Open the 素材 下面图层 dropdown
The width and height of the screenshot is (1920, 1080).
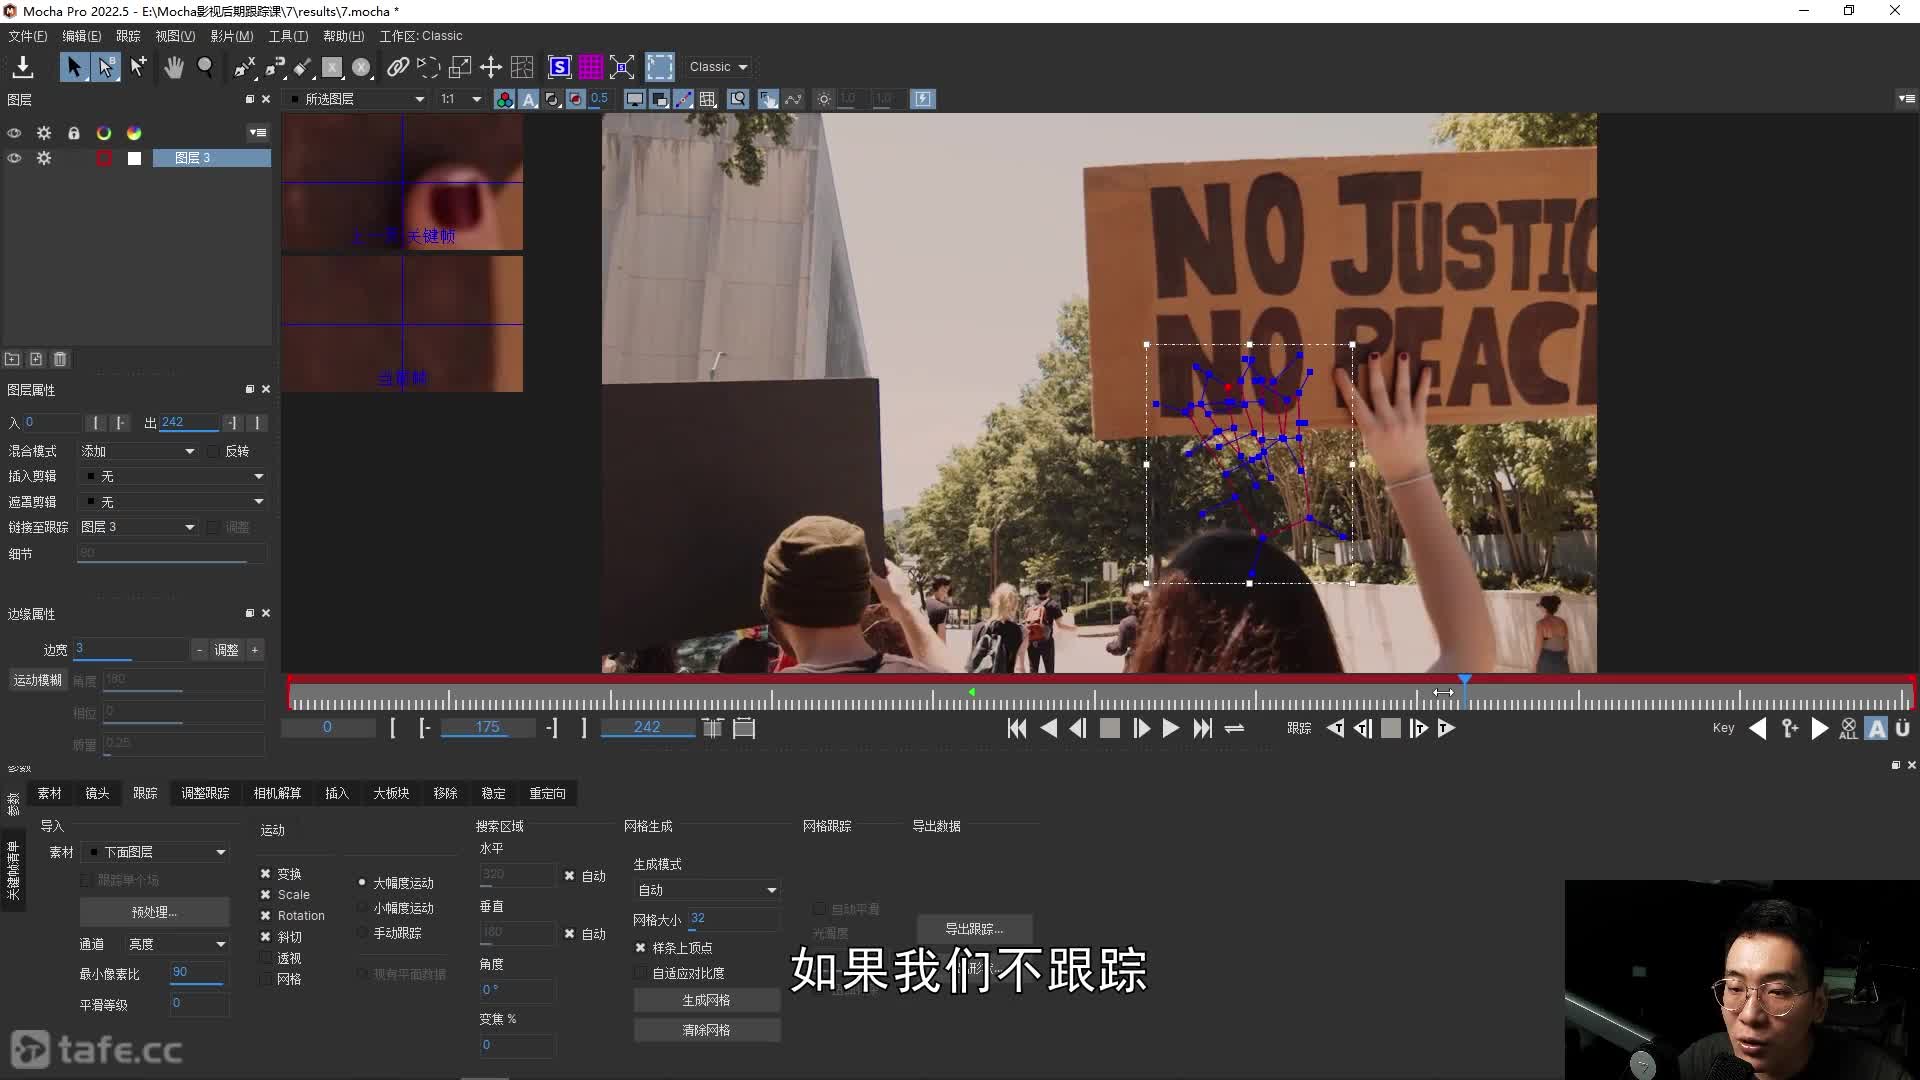[155, 852]
